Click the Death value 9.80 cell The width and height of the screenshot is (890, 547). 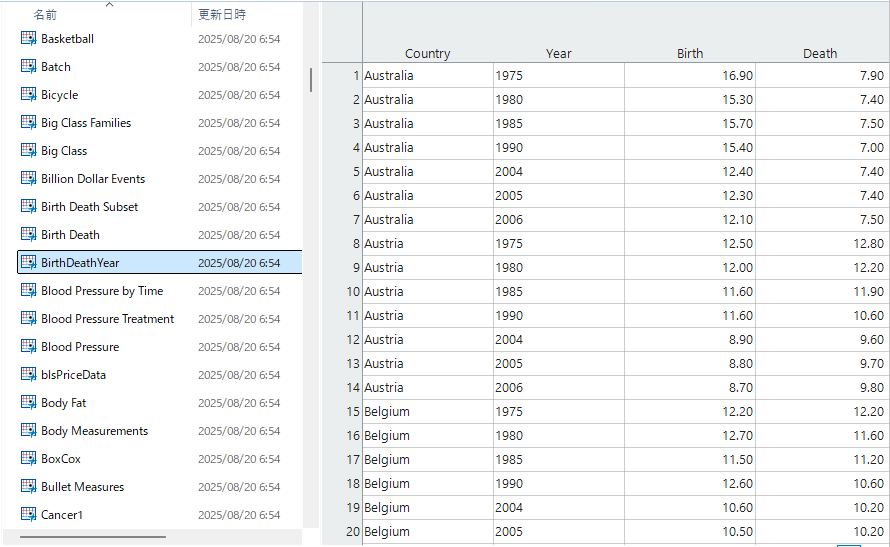[x=821, y=388]
